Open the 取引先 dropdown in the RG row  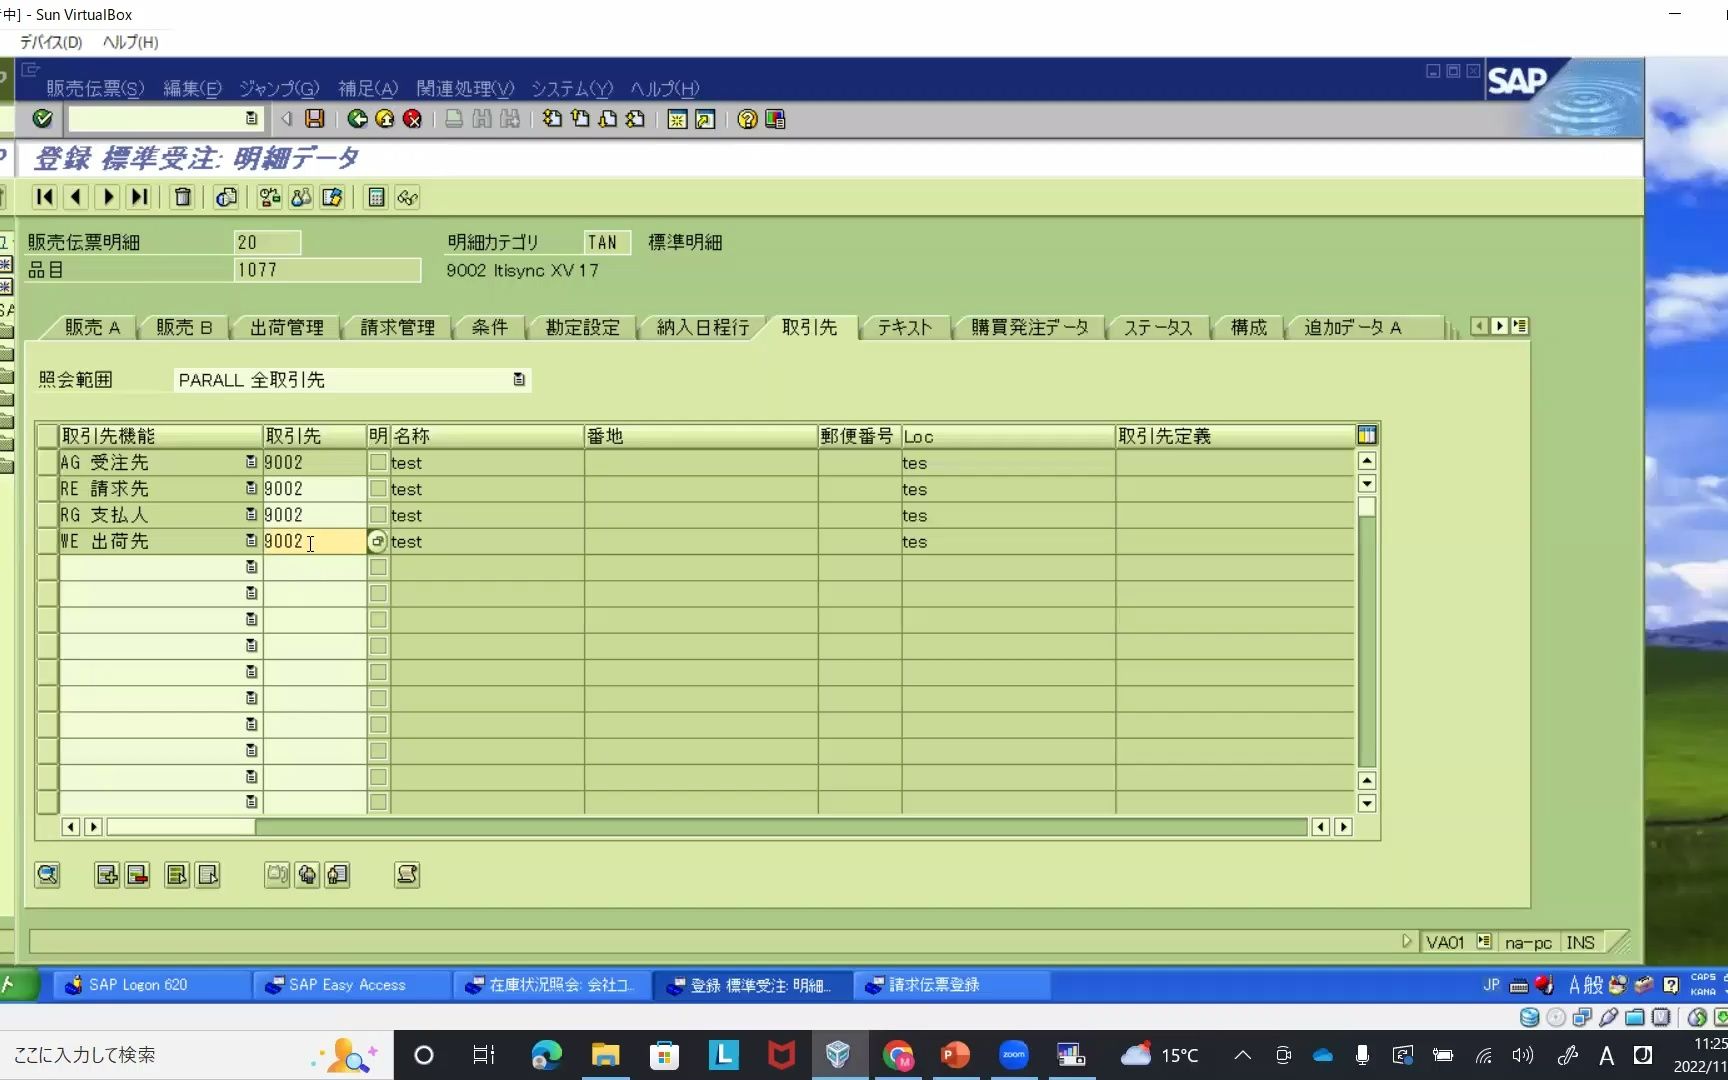pos(250,514)
